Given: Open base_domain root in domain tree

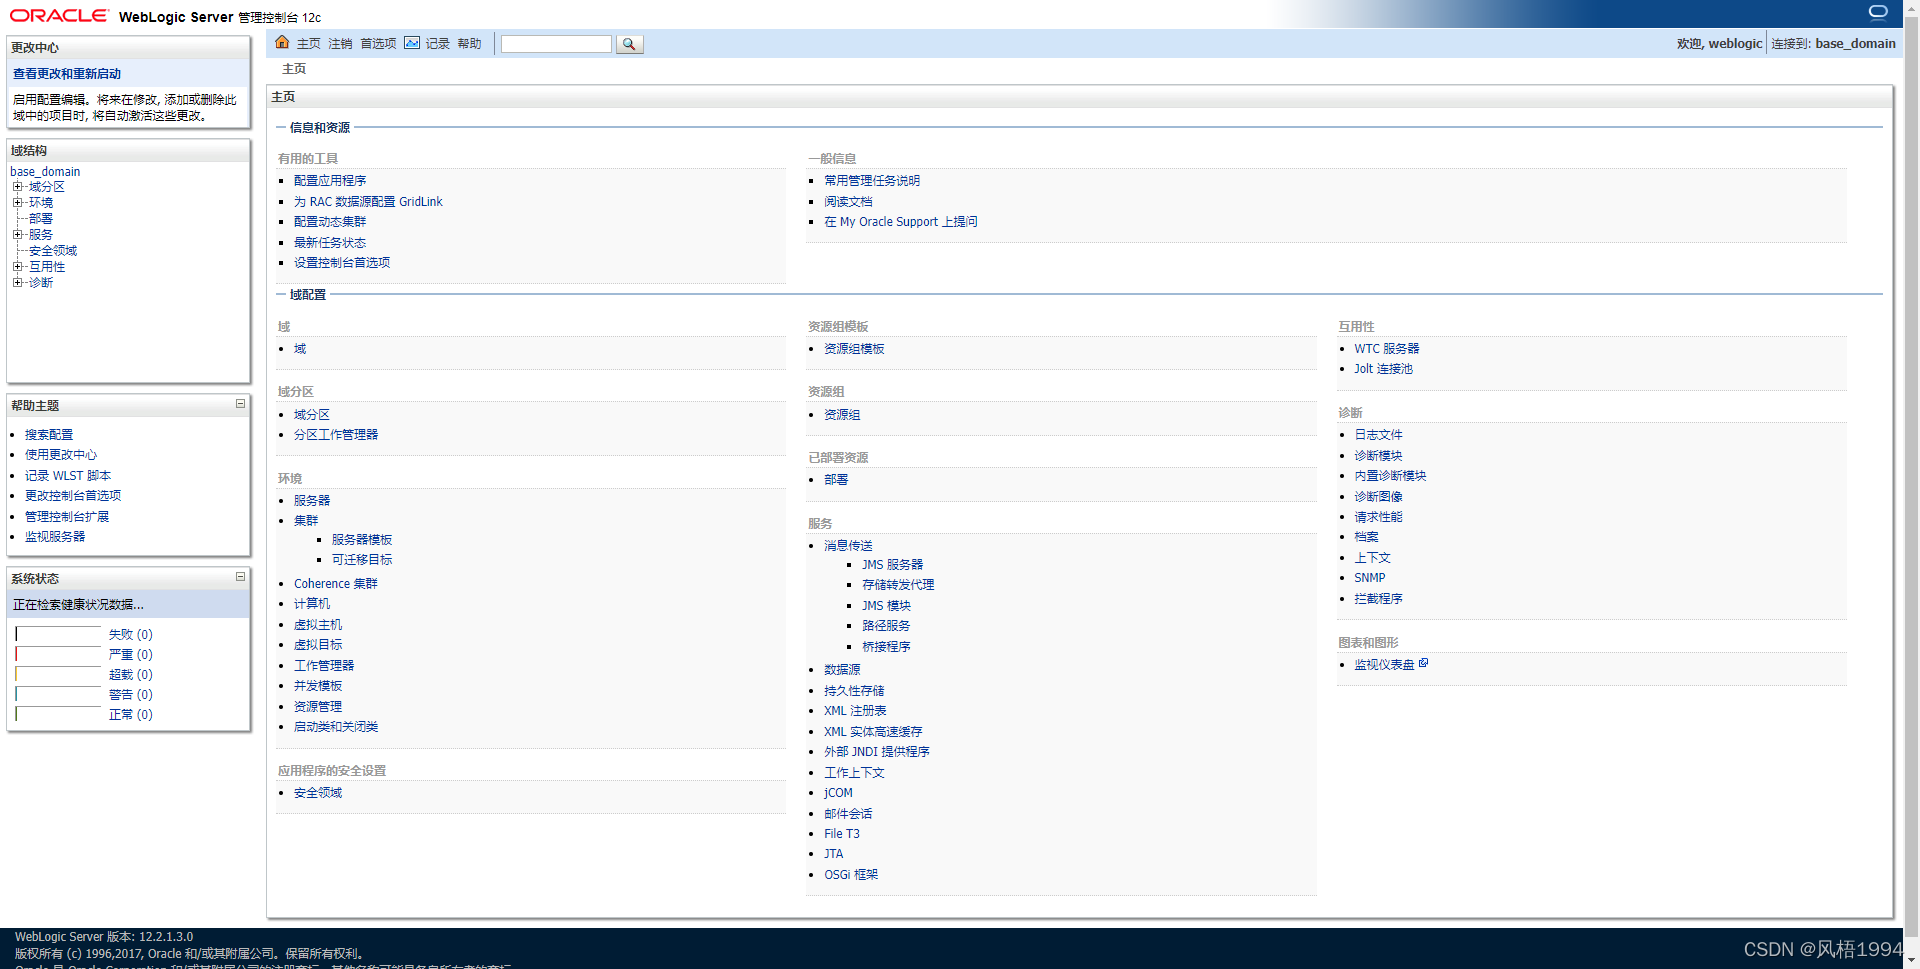Looking at the screenshot, I should point(45,172).
